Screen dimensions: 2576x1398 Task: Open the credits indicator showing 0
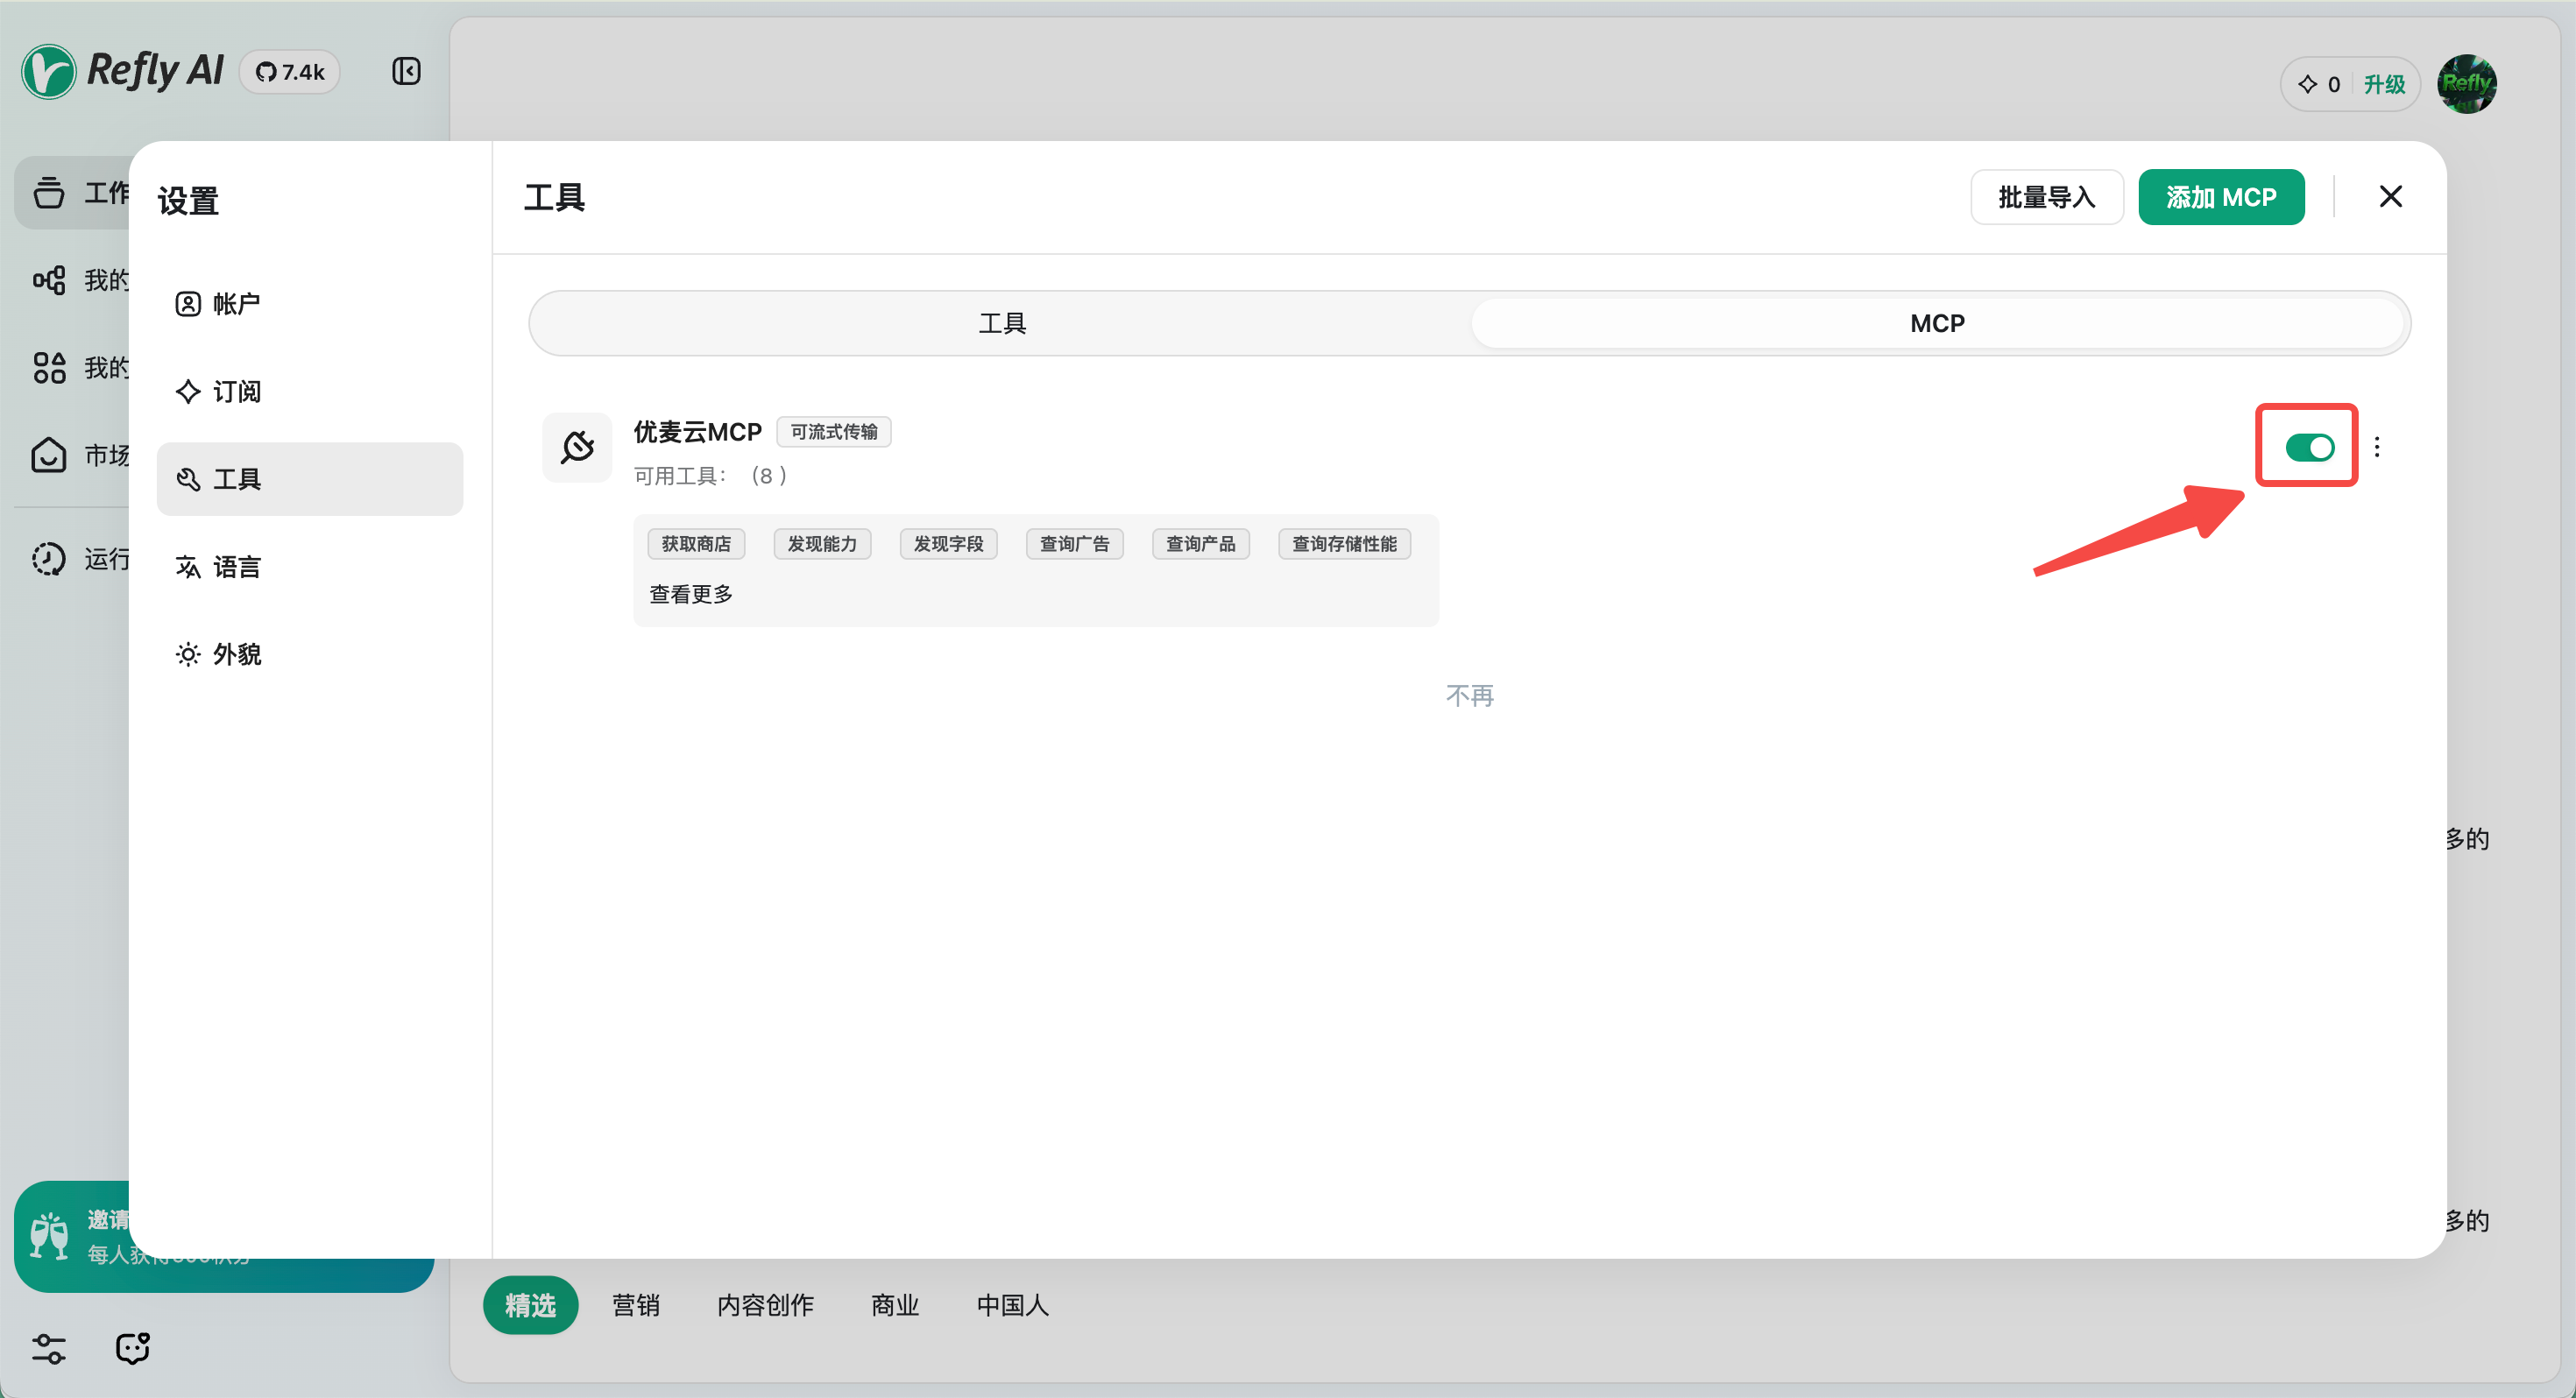(x=2319, y=84)
